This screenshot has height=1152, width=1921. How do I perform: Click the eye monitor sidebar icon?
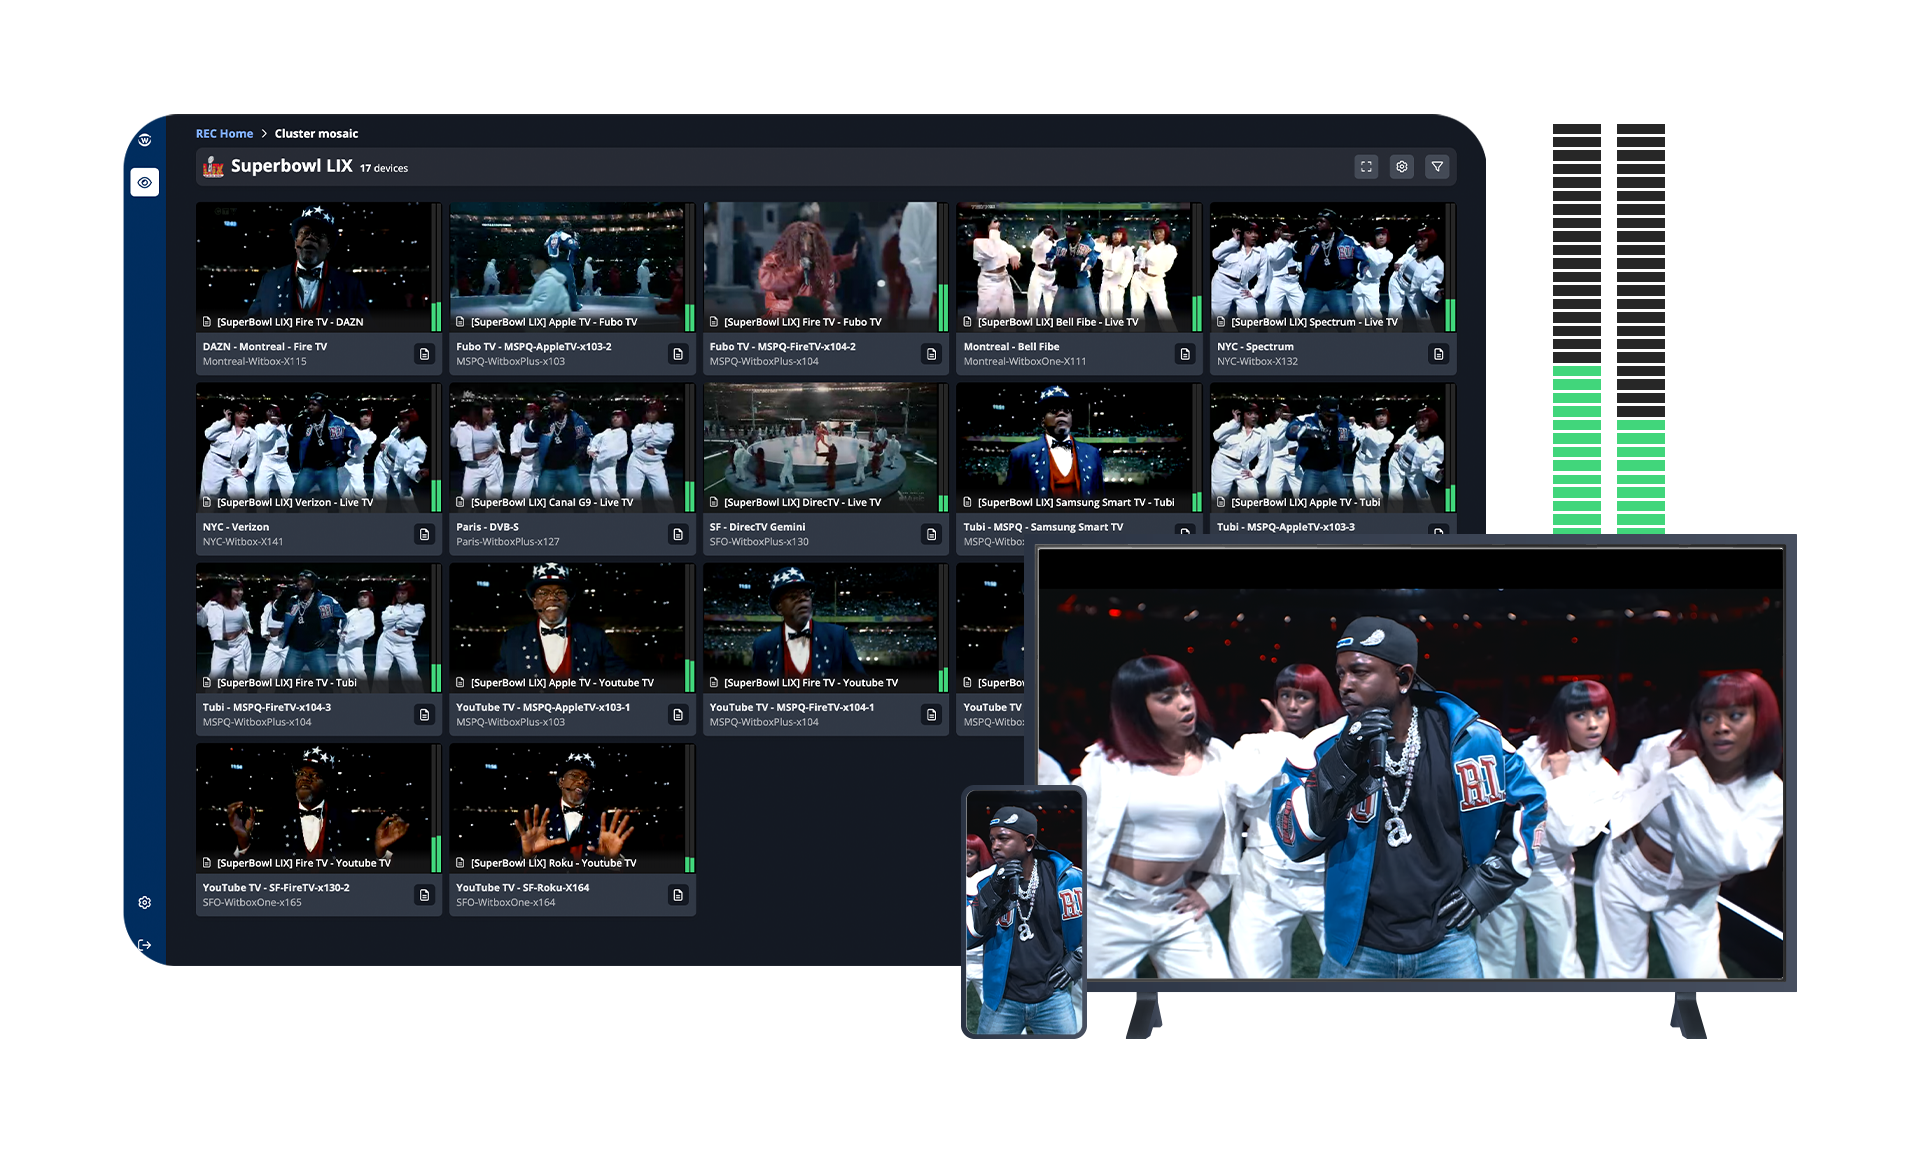[x=145, y=182]
